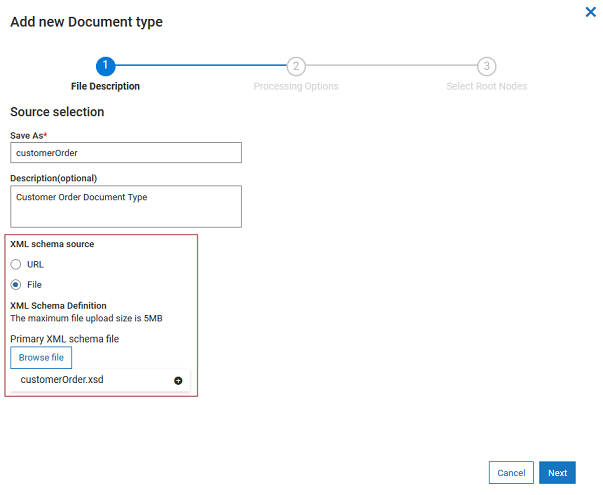Click the Browse file button

[x=41, y=357]
